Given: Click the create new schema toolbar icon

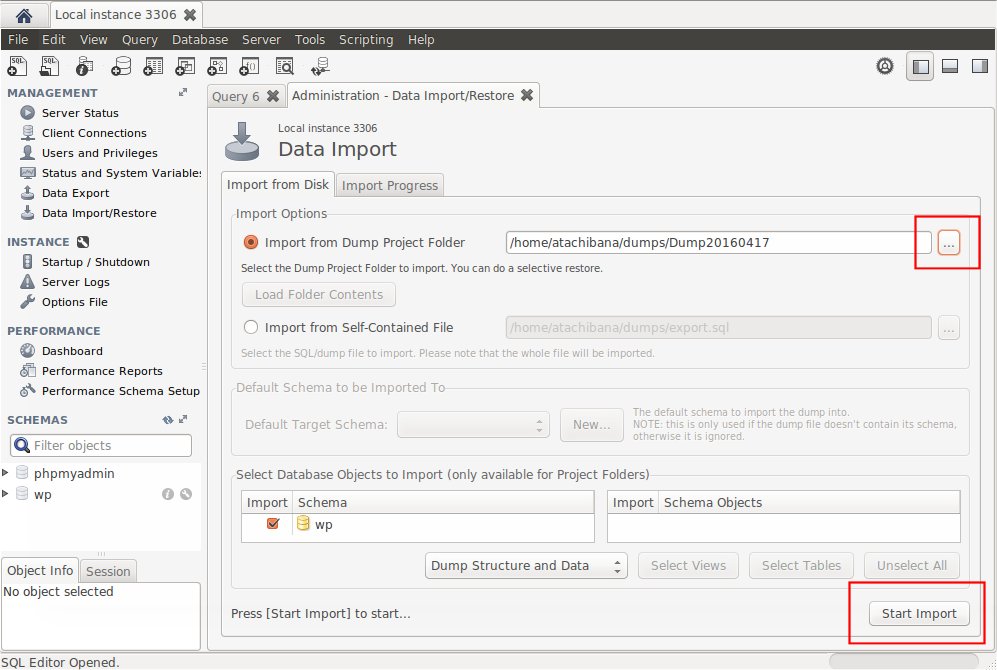Looking at the screenshot, I should (x=120, y=66).
